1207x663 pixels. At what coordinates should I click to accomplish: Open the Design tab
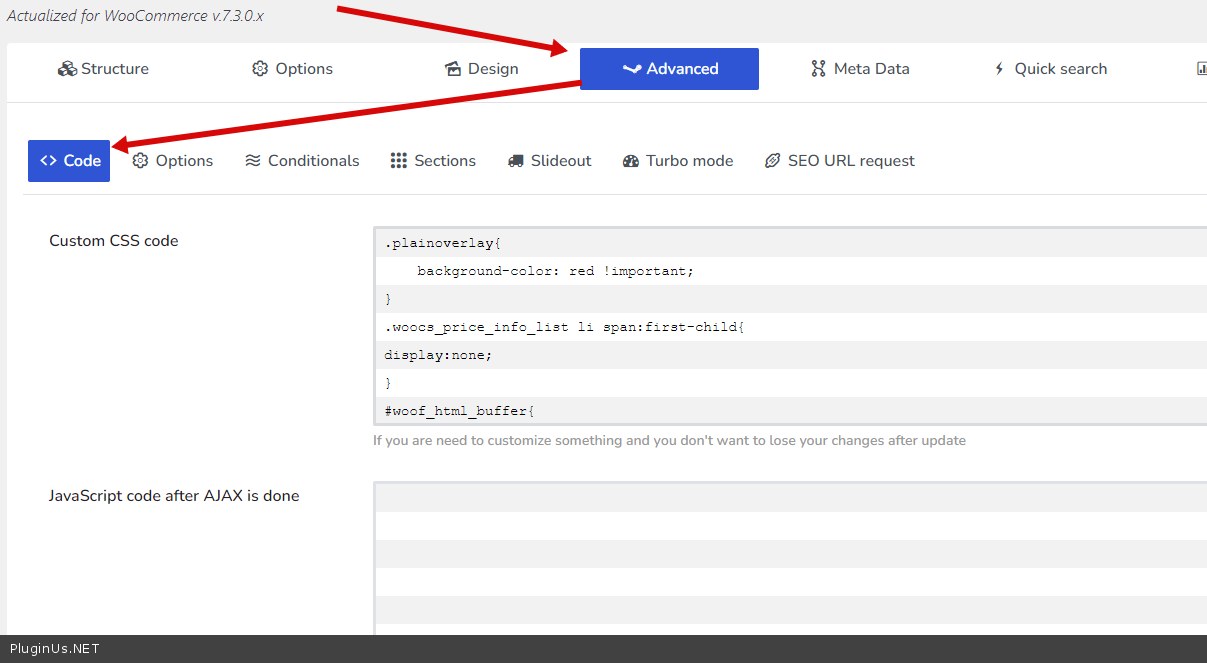click(x=480, y=69)
